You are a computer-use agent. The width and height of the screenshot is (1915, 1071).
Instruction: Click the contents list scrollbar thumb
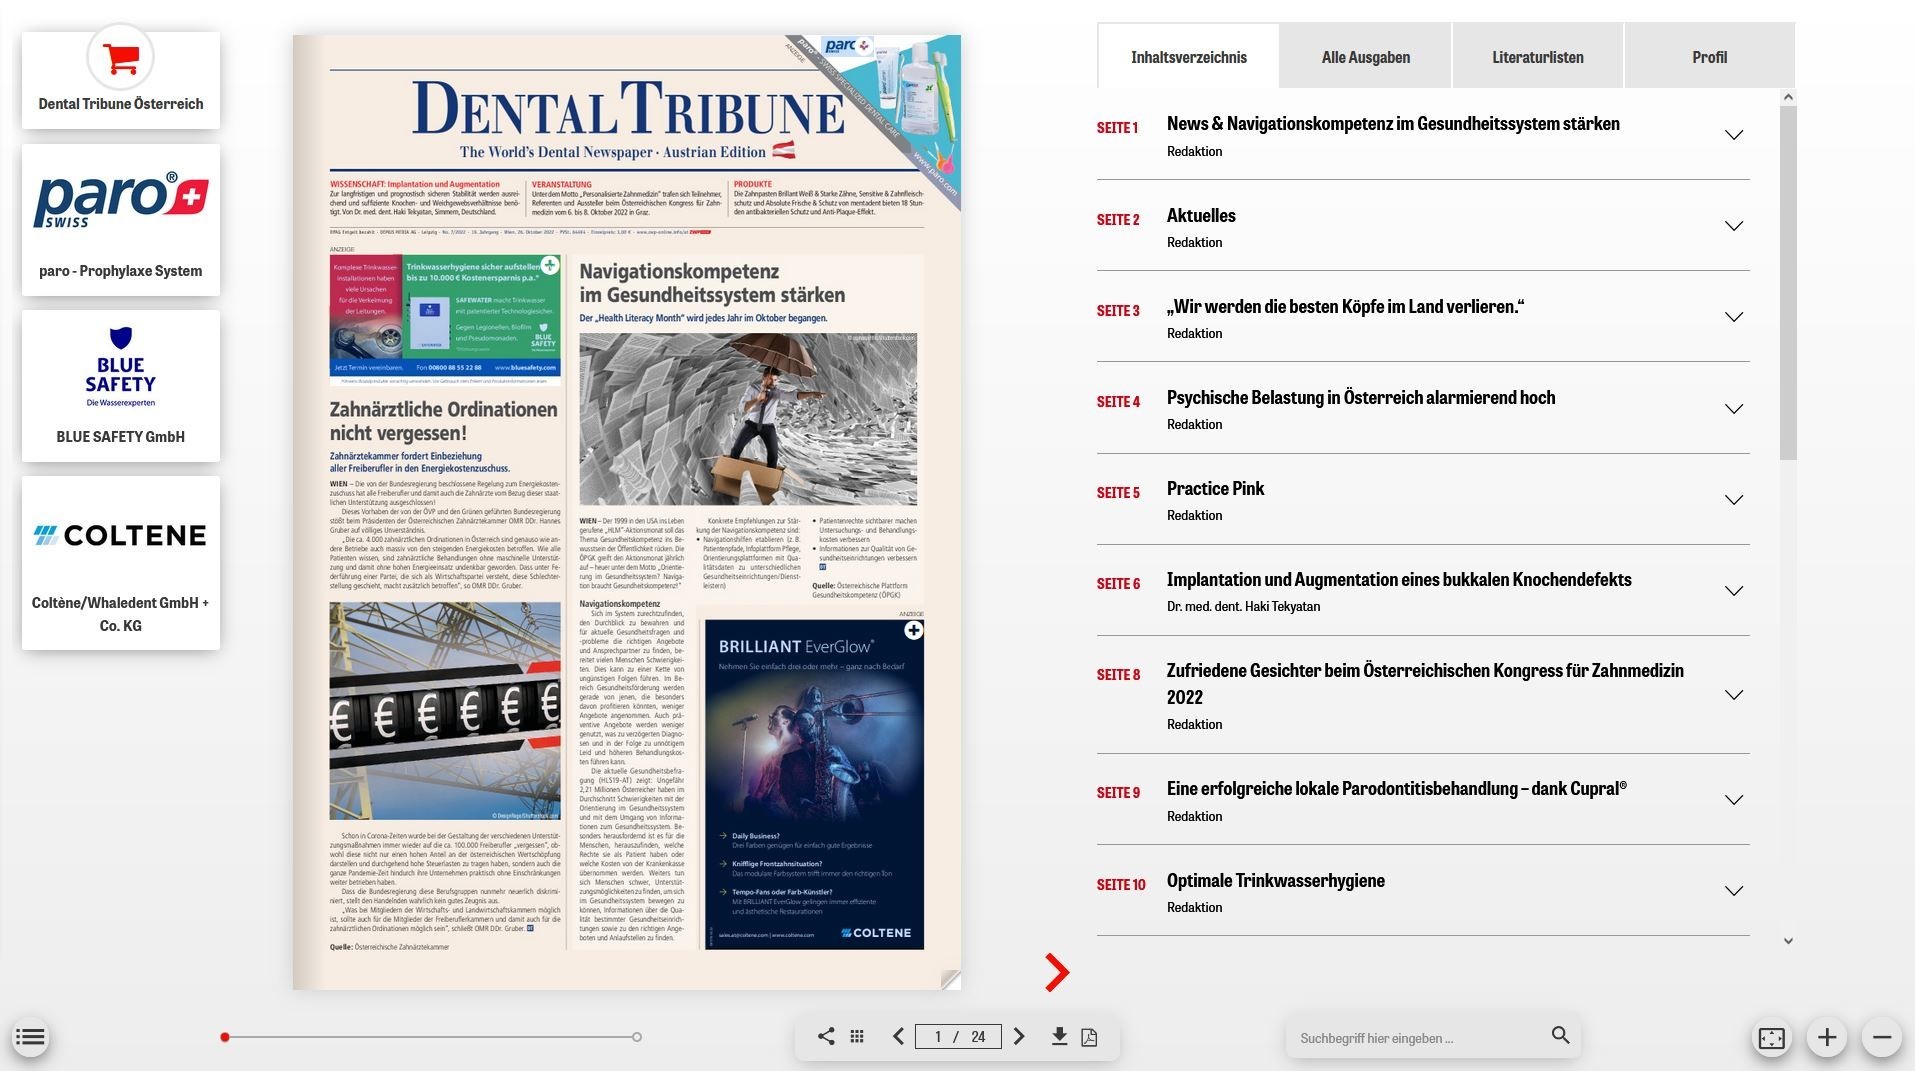pos(1788,283)
